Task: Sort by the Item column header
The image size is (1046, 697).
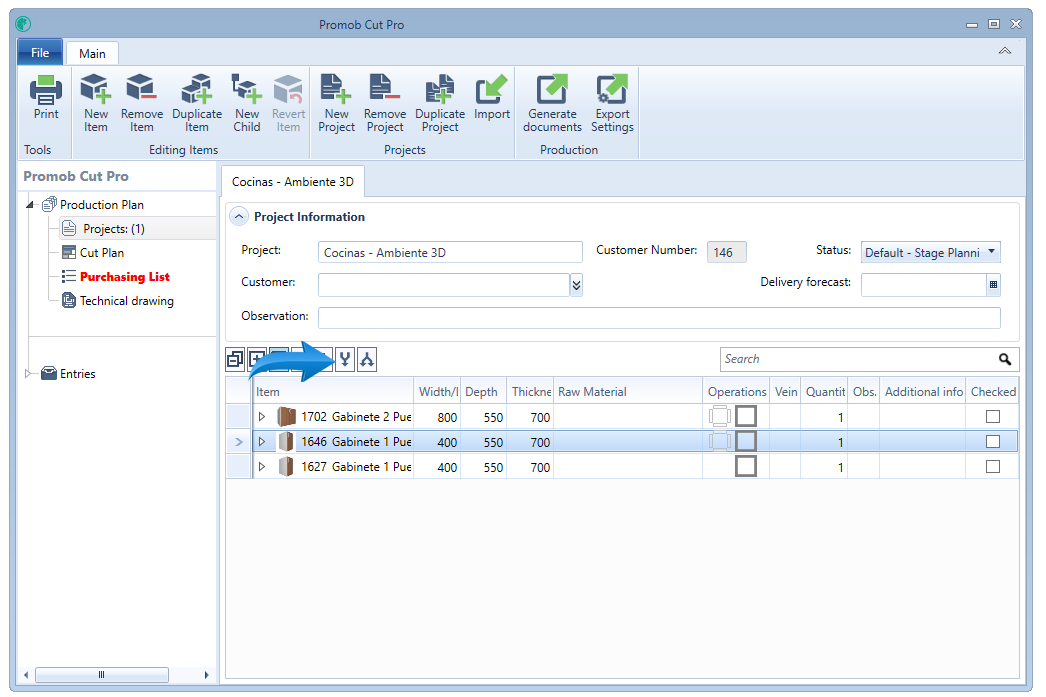Action: pyautogui.click(x=333, y=392)
